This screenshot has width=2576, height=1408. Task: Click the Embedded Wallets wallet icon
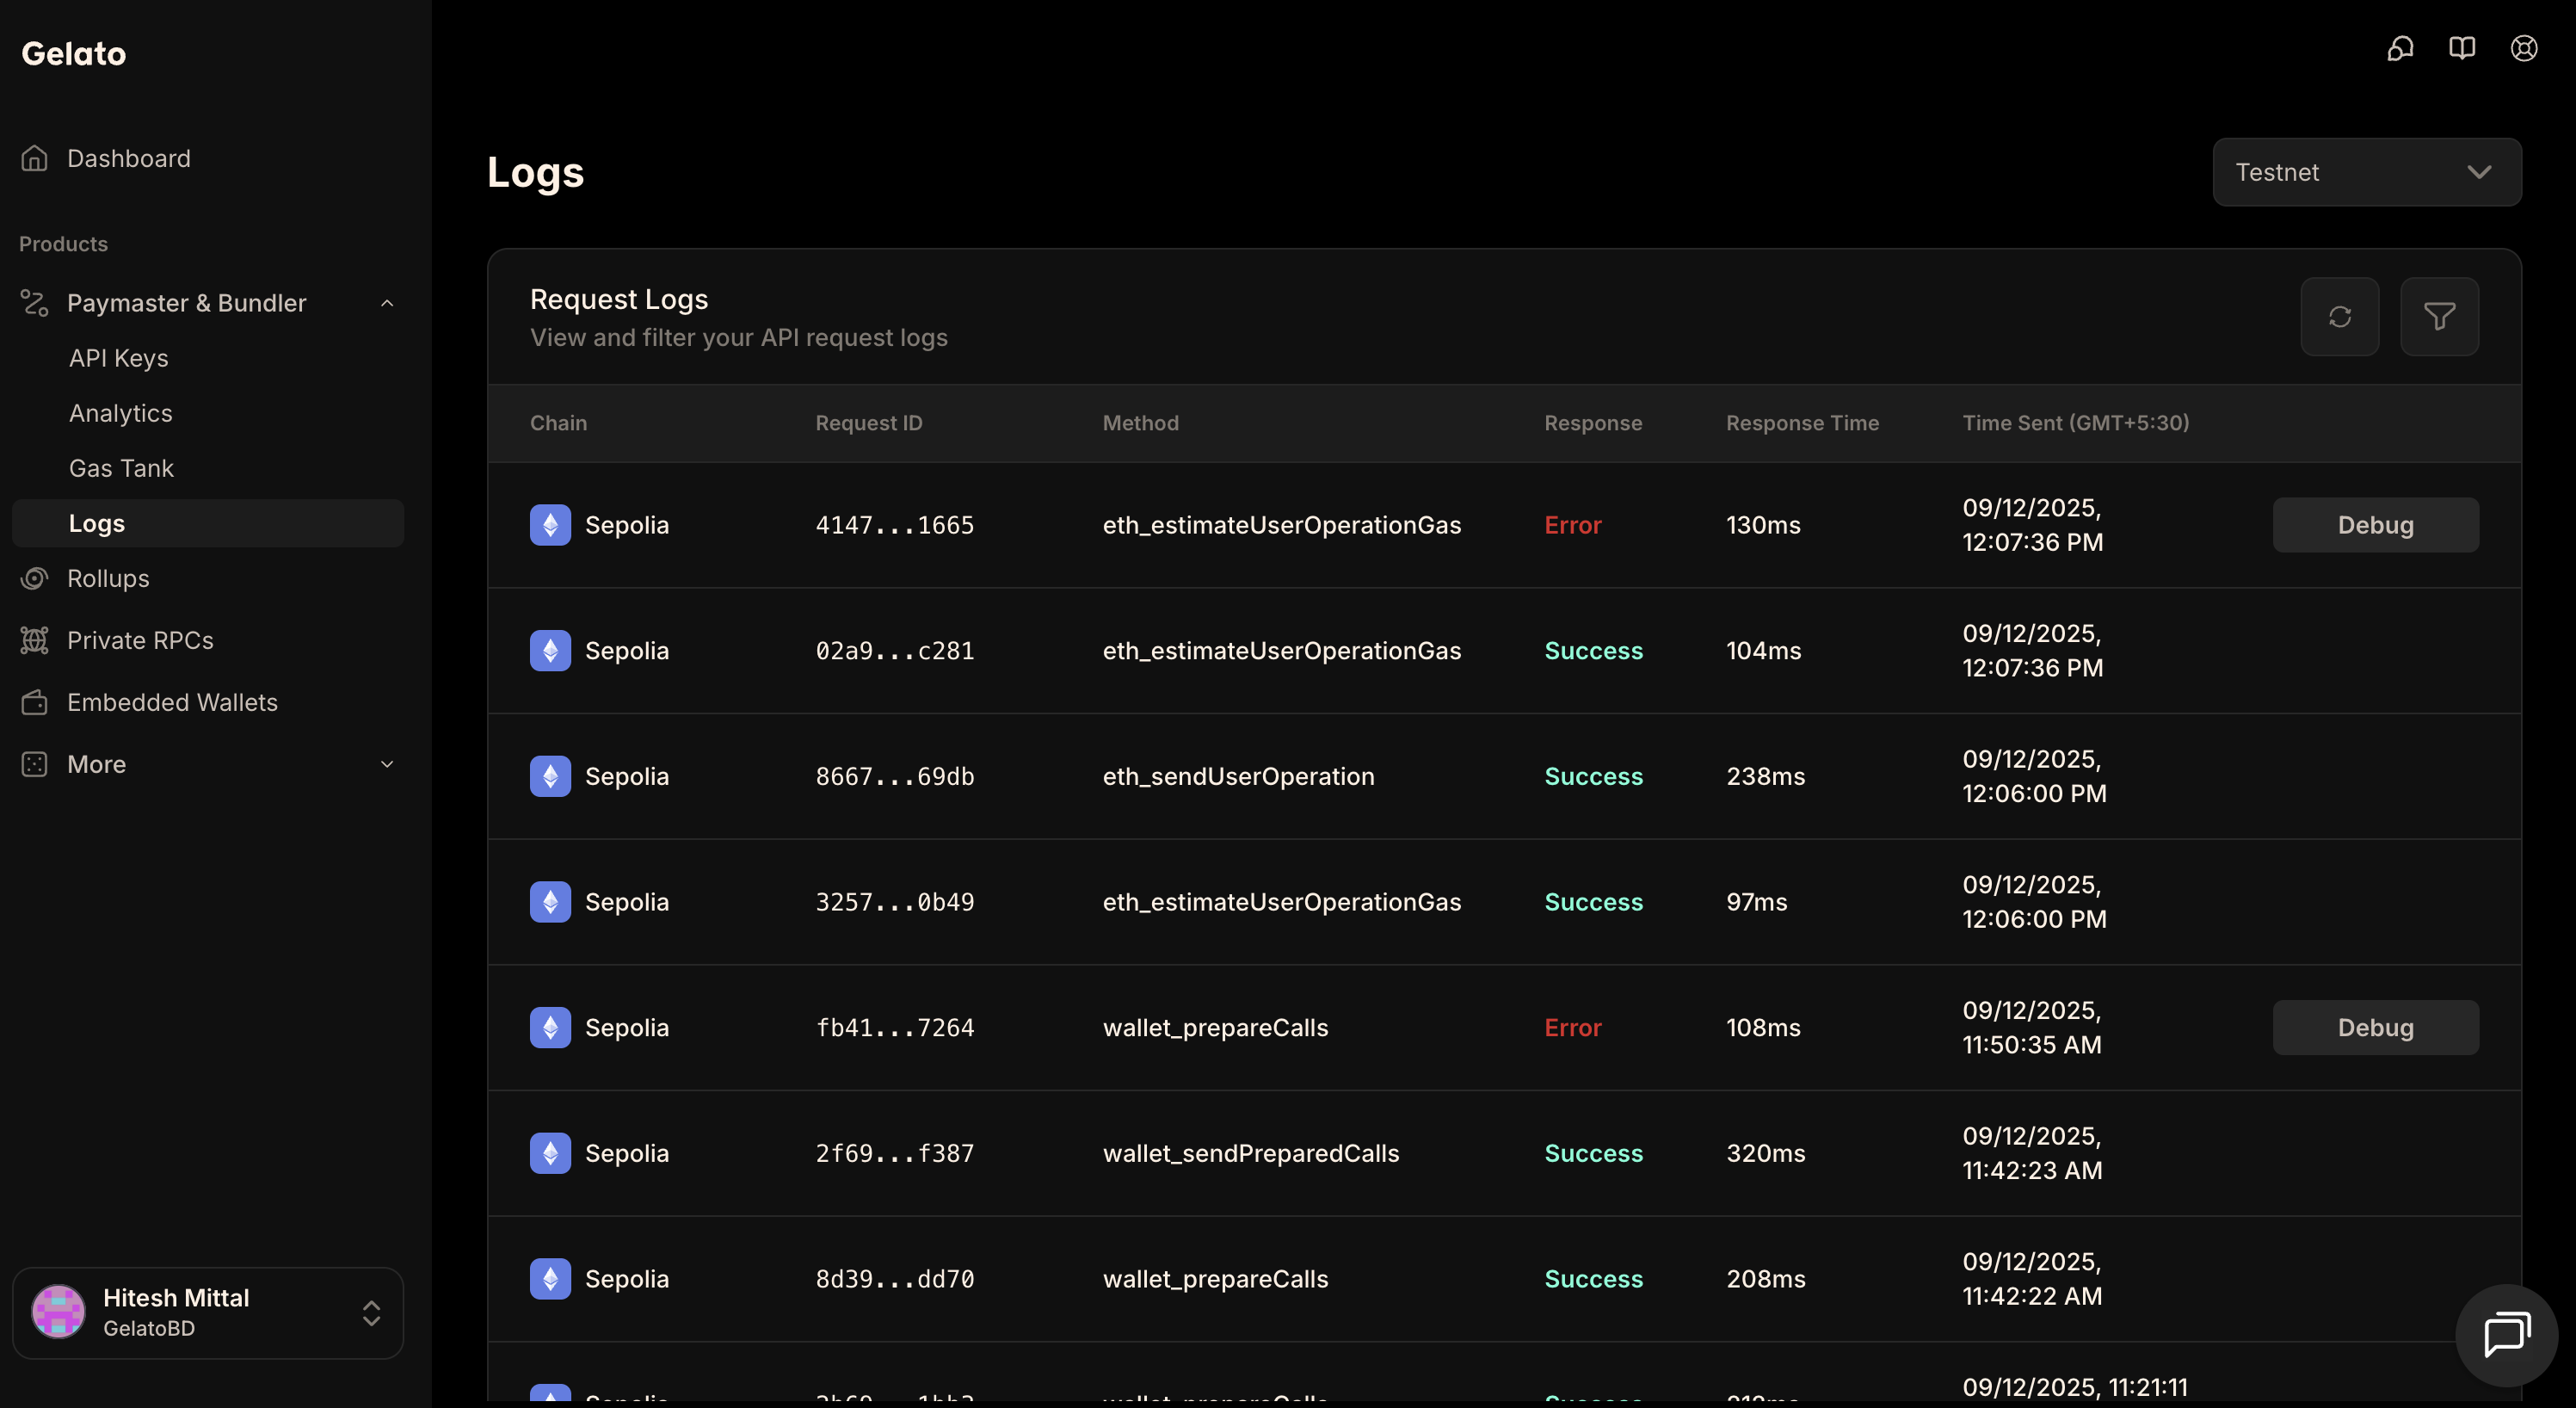point(35,702)
